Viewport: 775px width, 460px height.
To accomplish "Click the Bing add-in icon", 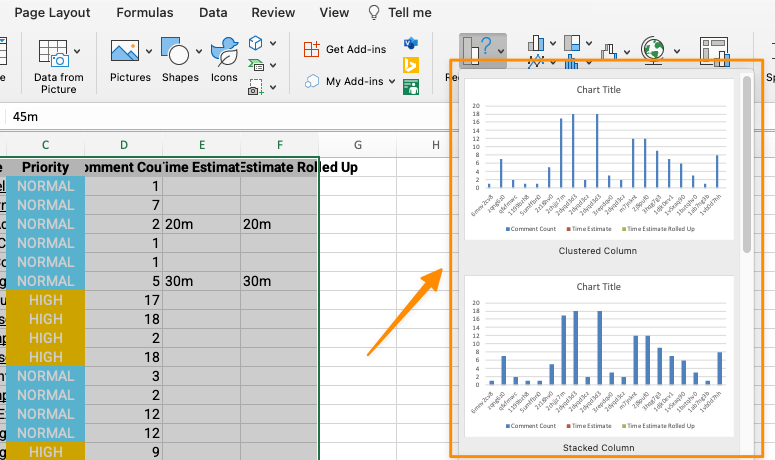I will click(410, 65).
